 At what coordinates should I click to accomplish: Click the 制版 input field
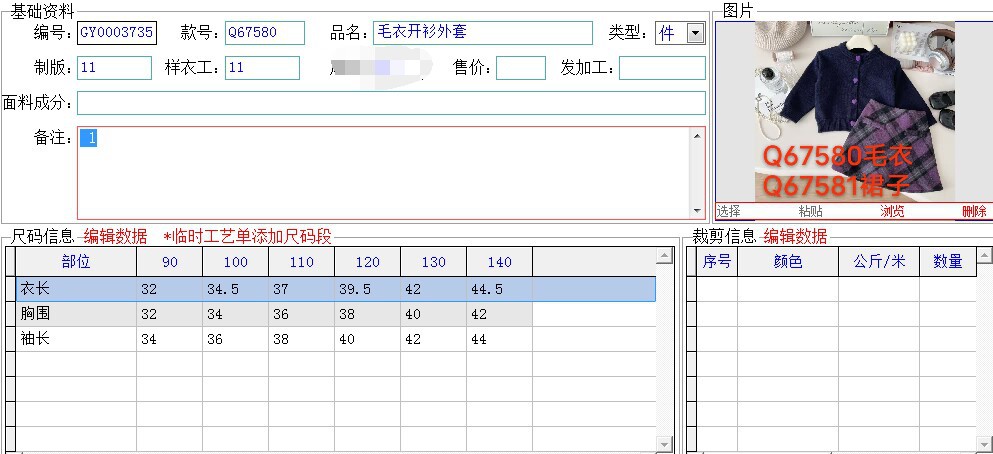coord(114,68)
